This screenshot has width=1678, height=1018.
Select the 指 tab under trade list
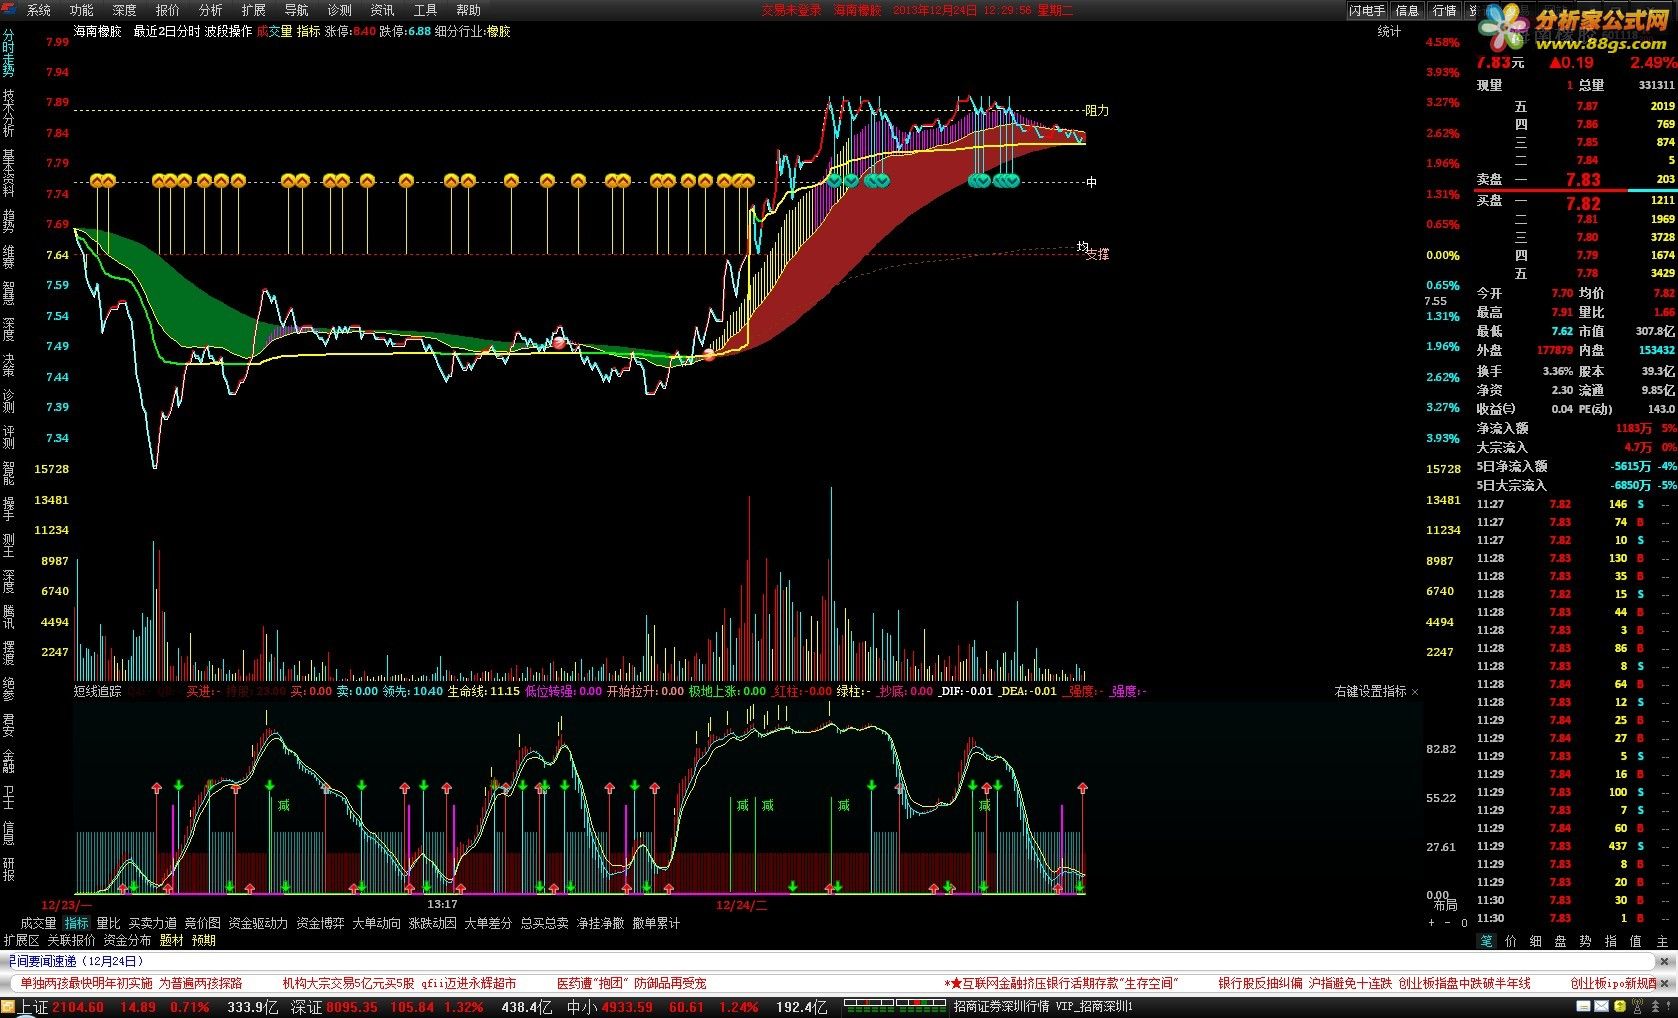click(x=1611, y=941)
